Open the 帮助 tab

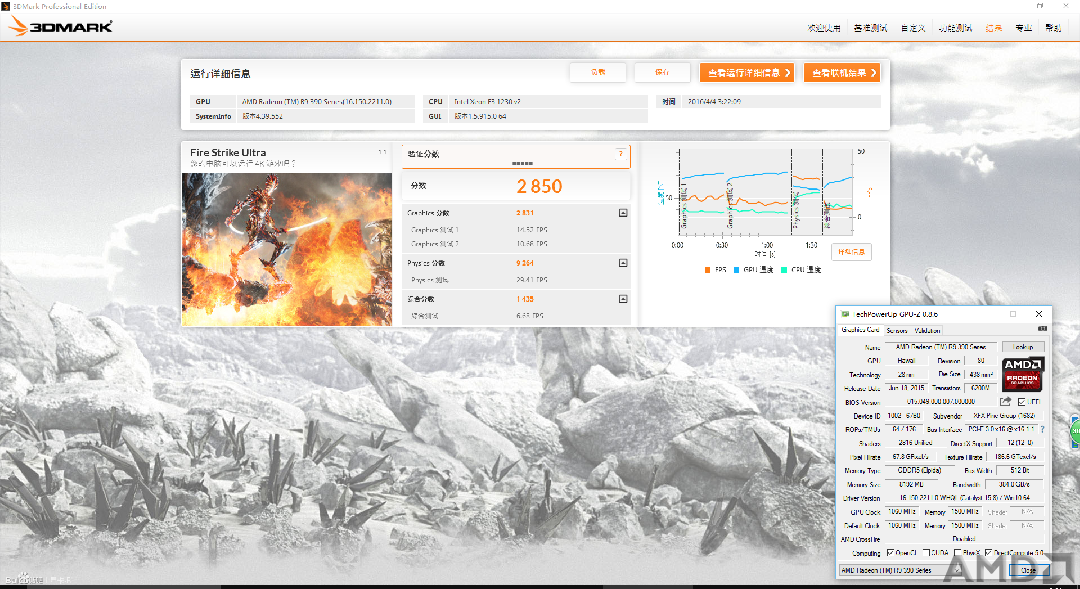pyautogui.click(x=1053, y=28)
